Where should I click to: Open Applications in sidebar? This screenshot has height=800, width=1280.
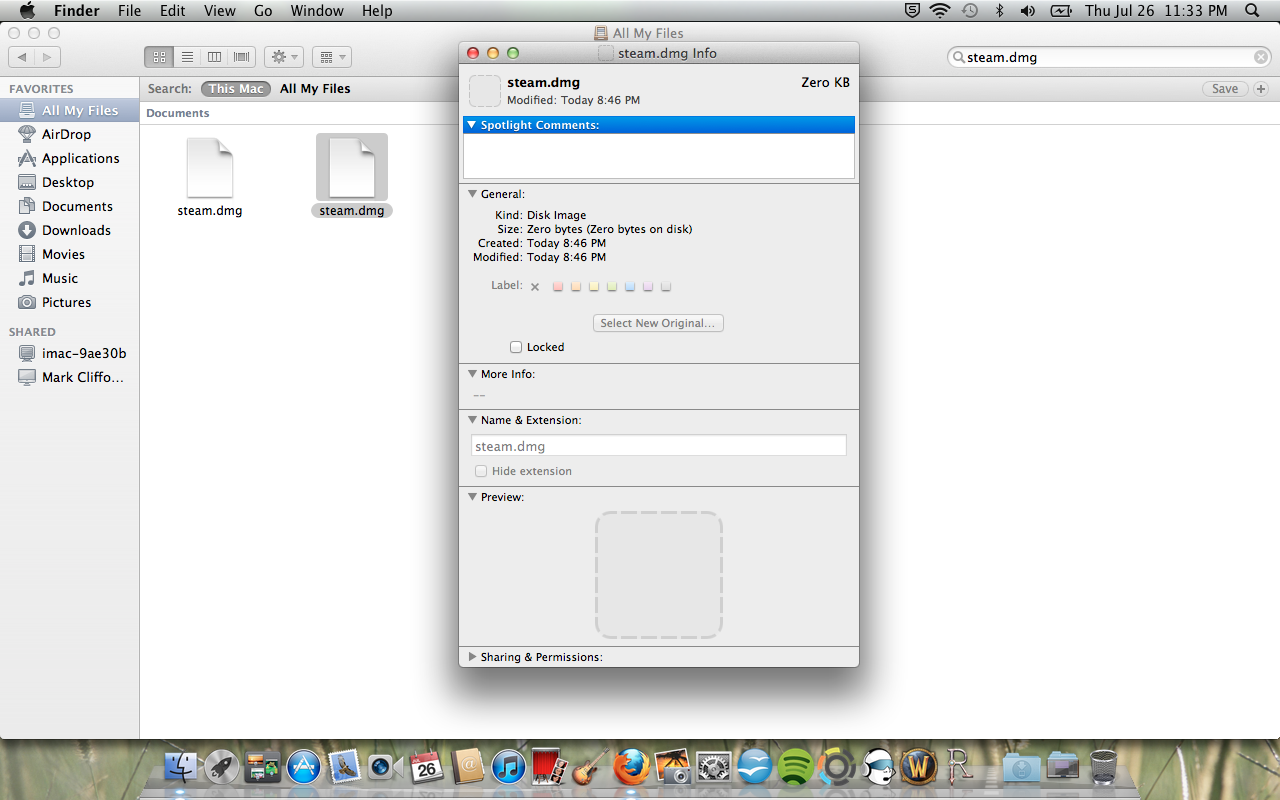click(x=69, y=158)
